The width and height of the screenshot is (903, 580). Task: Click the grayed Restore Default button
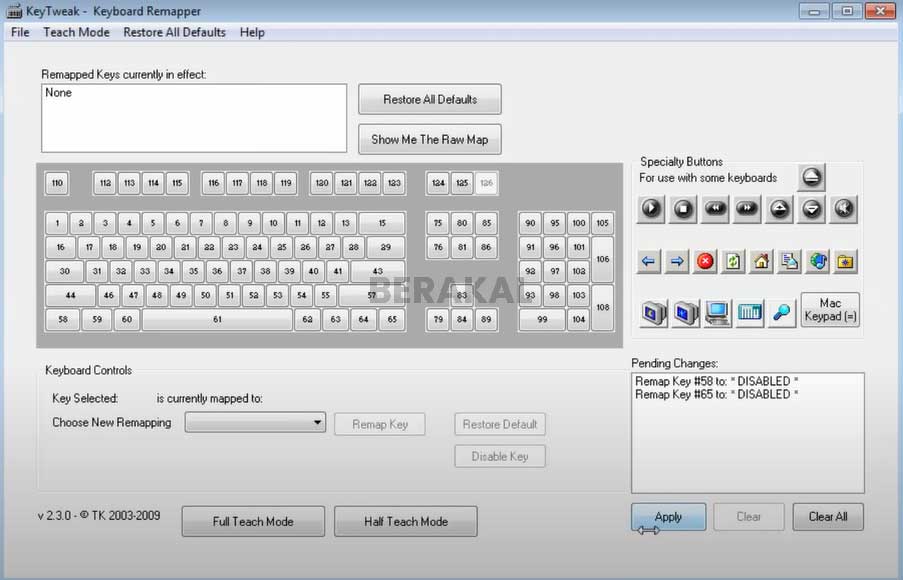pyautogui.click(x=500, y=424)
